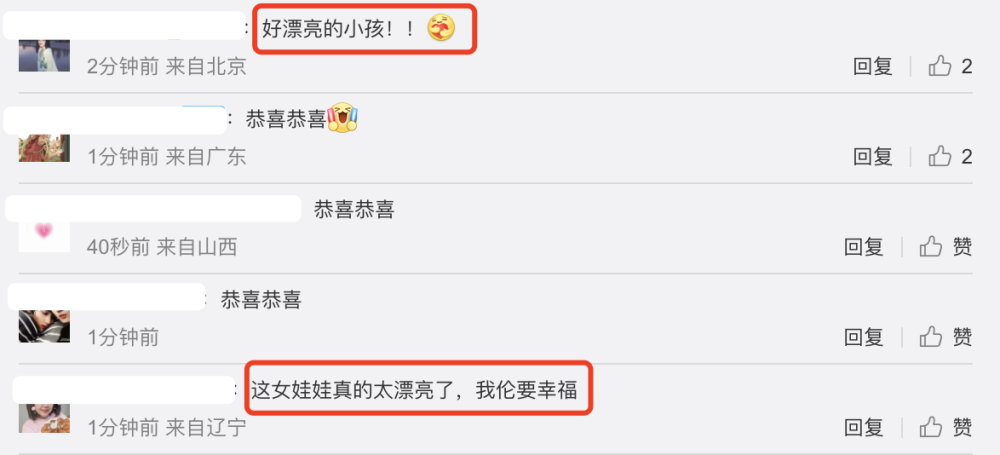Screen dimensions: 1000x455
Task: Click the hugging emoji in first comment
Action: [x=441, y=28]
